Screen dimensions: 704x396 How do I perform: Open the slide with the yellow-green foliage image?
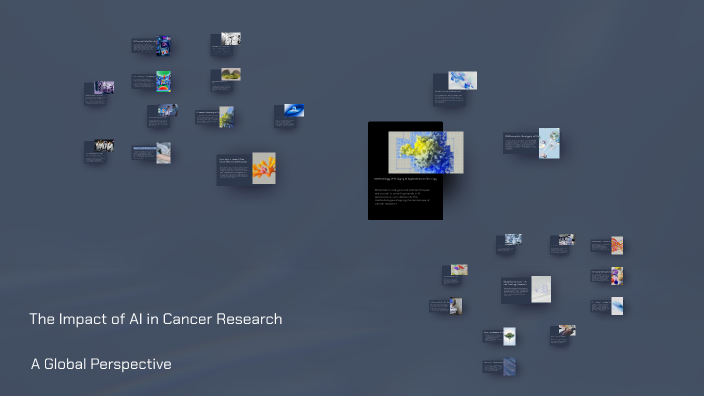click(215, 117)
